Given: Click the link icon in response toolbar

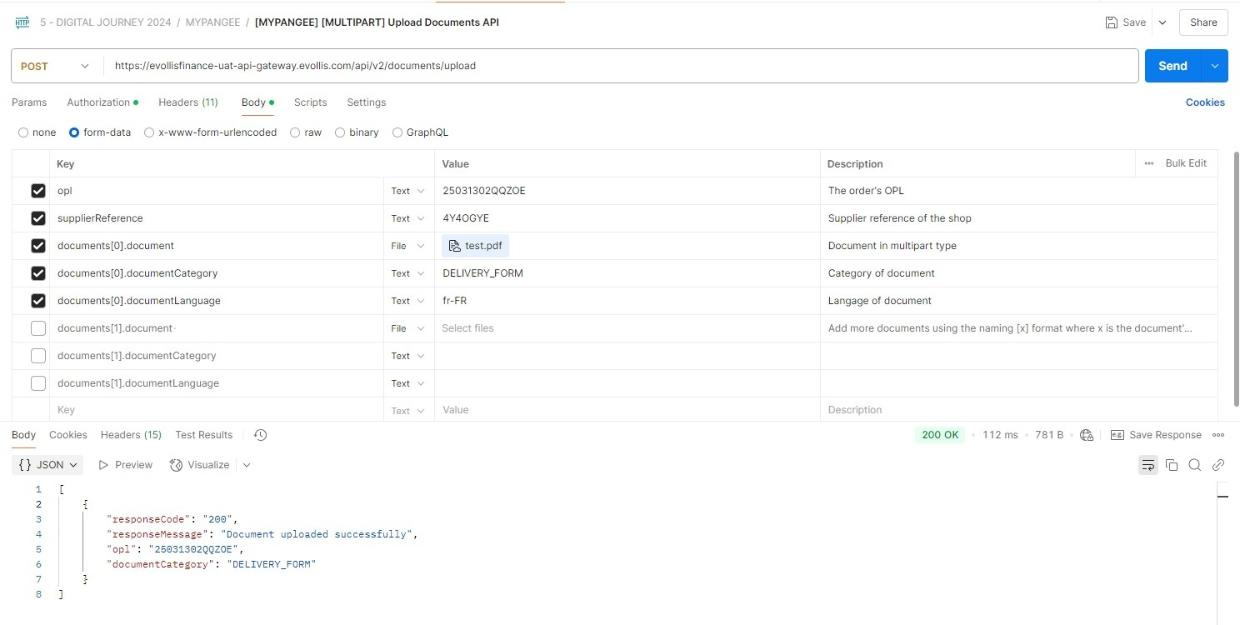Looking at the screenshot, I should pos(1218,465).
